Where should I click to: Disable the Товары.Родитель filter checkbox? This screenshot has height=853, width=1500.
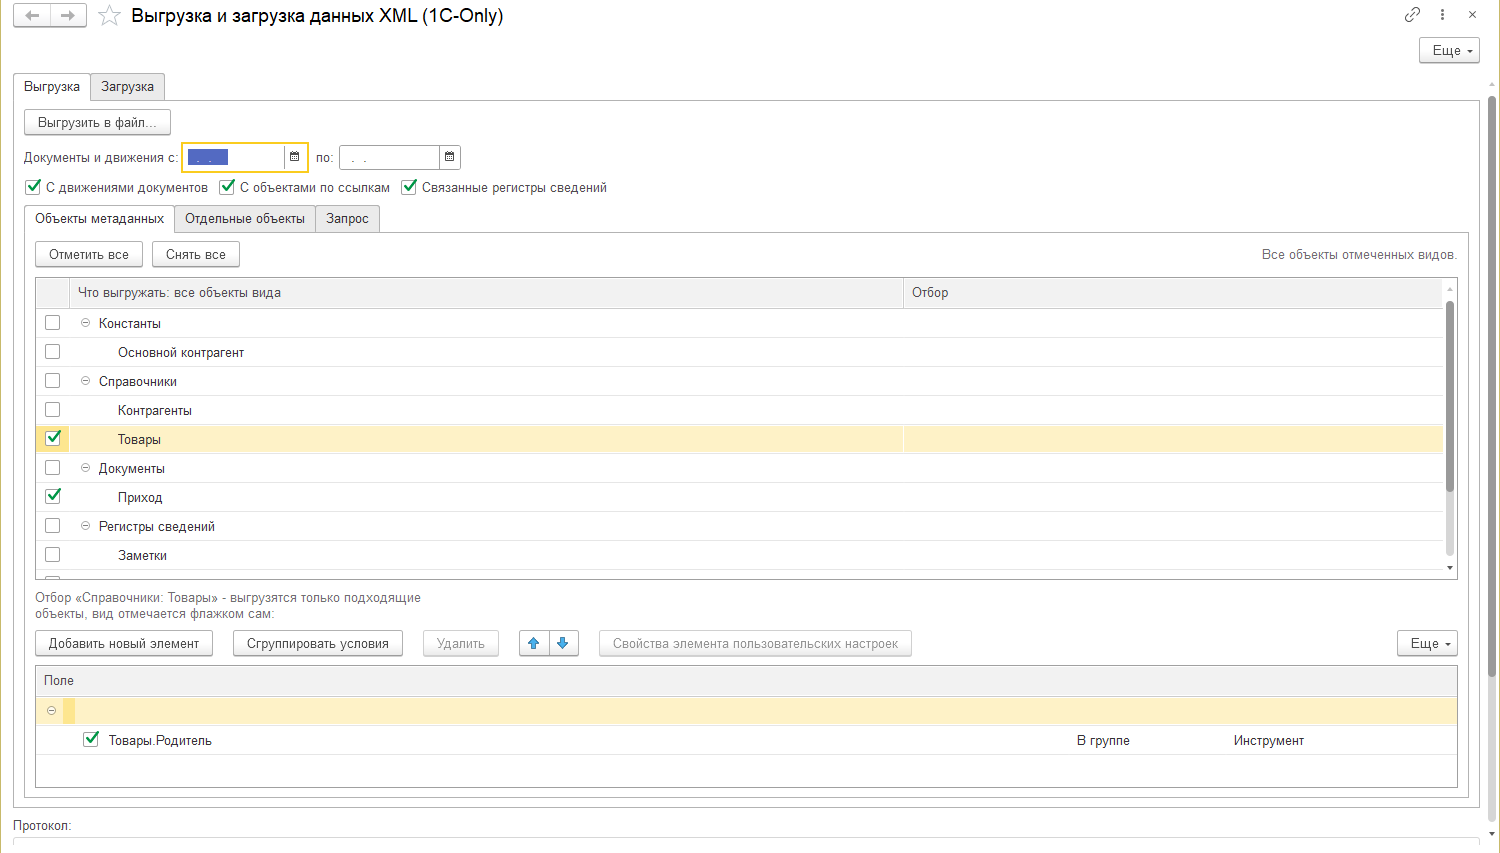pos(91,739)
